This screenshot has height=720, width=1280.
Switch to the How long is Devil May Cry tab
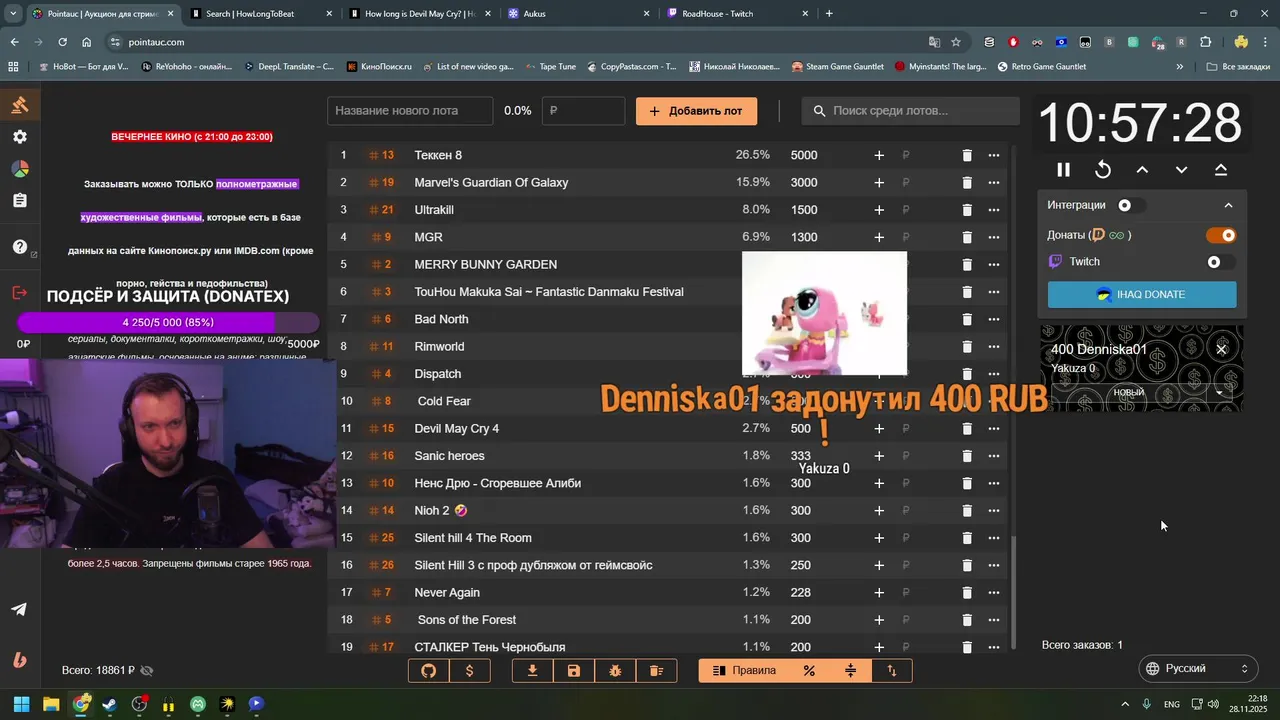coord(420,14)
